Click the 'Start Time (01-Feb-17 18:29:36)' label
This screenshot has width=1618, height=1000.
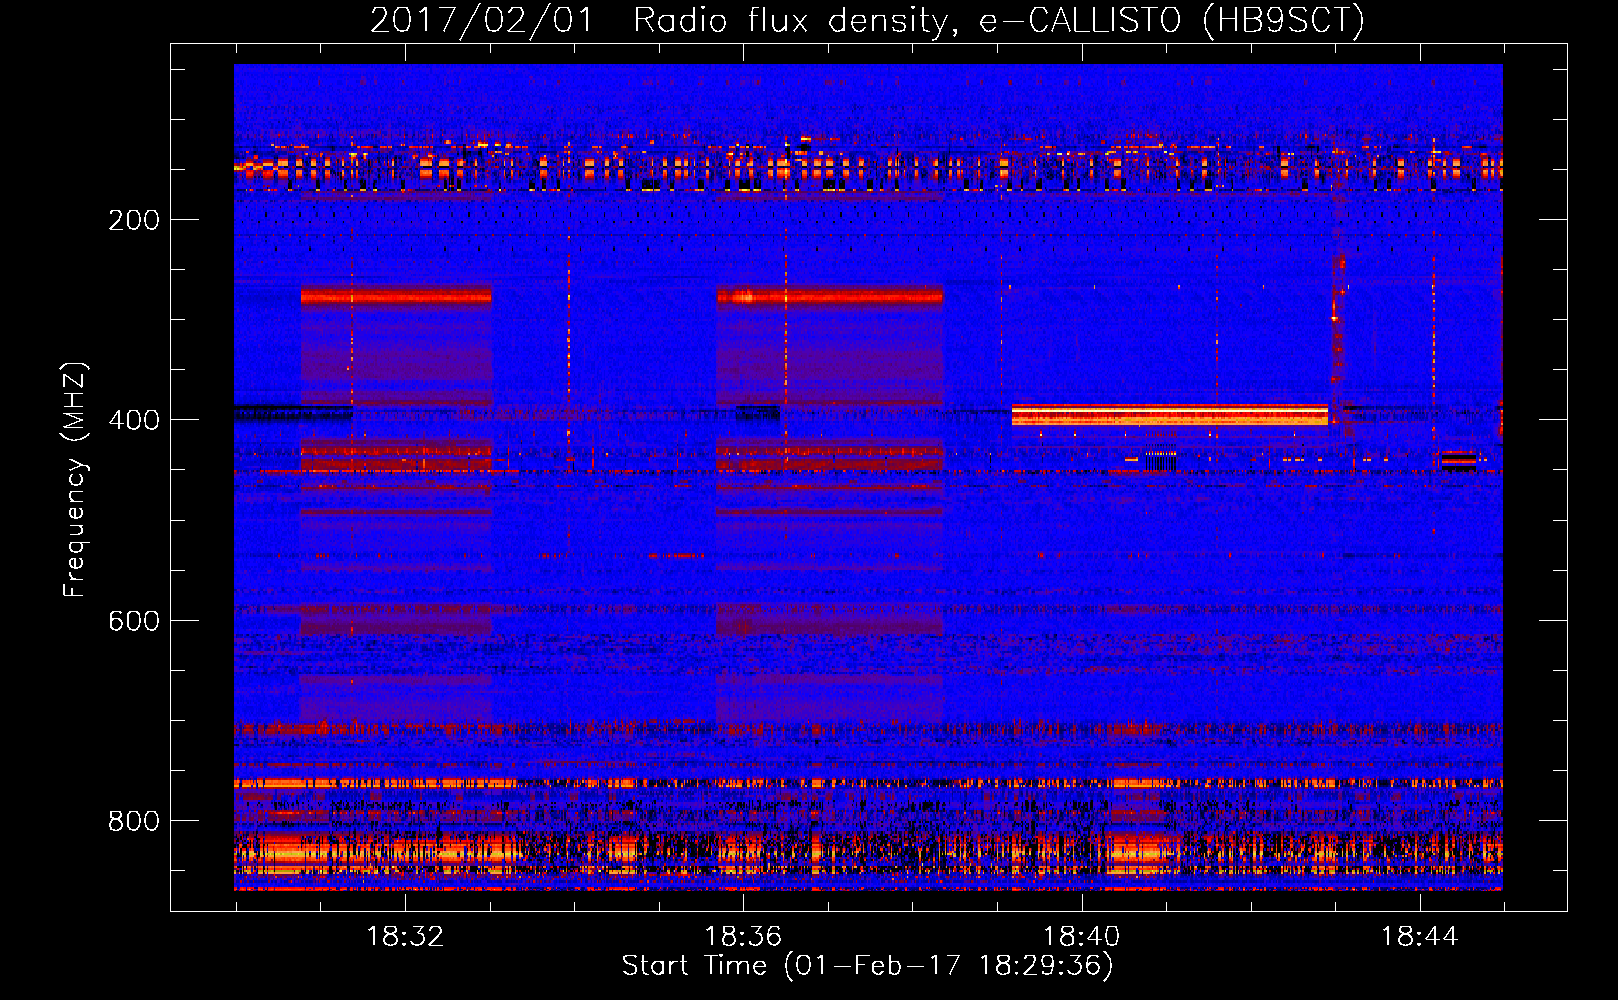(x=867, y=966)
